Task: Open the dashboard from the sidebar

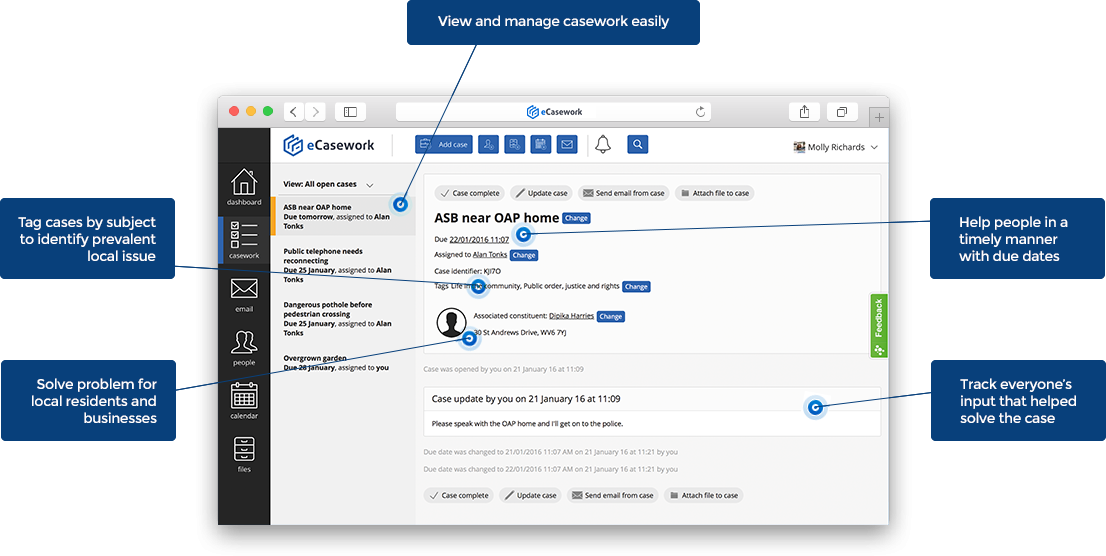Action: (x=243, y=187)
